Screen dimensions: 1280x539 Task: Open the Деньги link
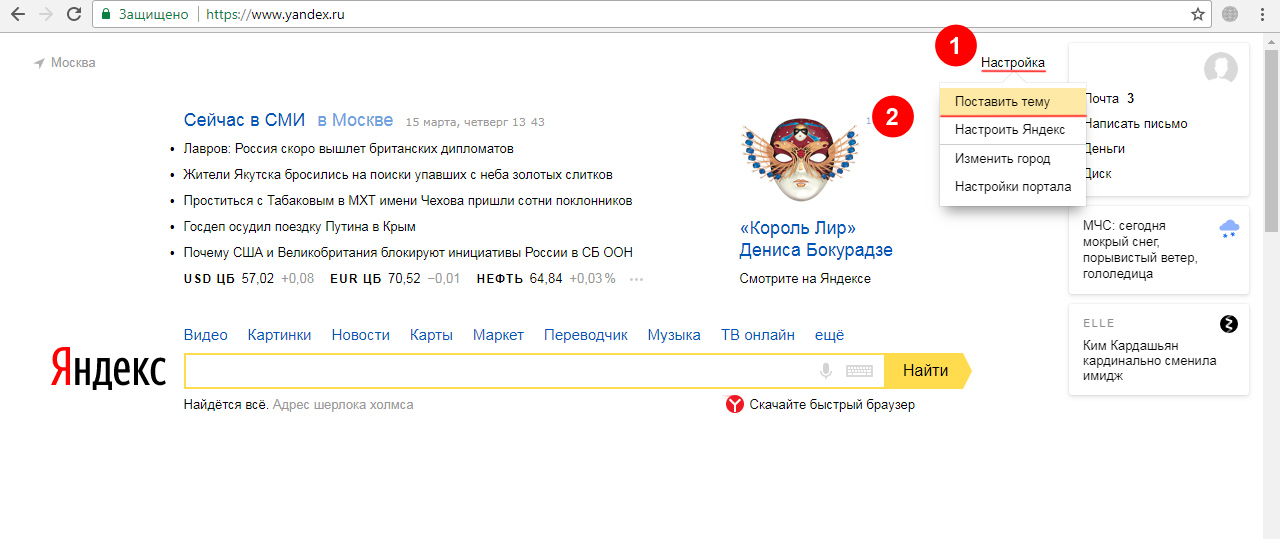(1105, 149)
